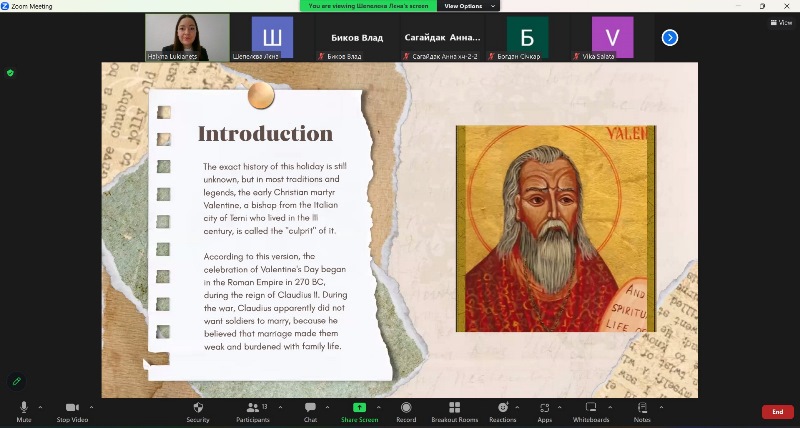The height and width of the screenshot is (428, 800).
Task: Click the red End meeting button
Action: click(x=778, y=412)
